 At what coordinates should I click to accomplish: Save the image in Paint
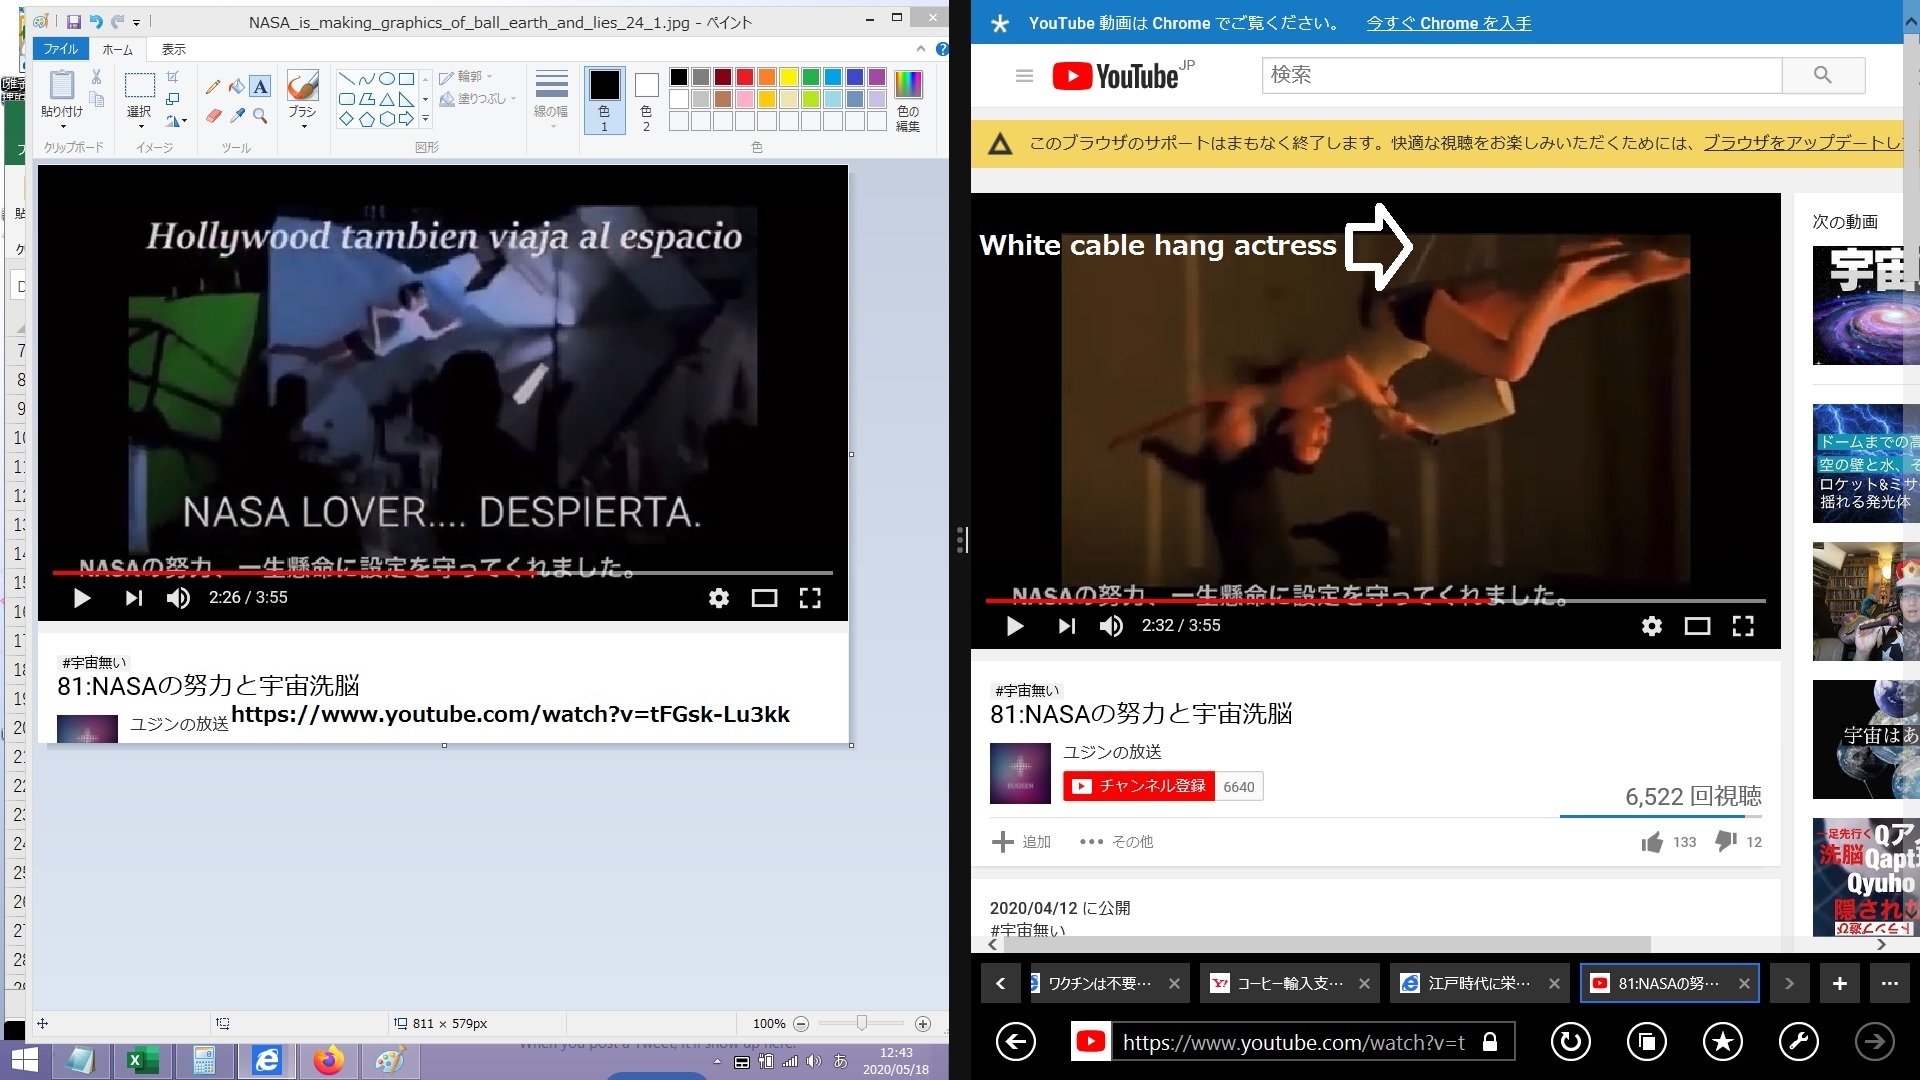[74, 21]
